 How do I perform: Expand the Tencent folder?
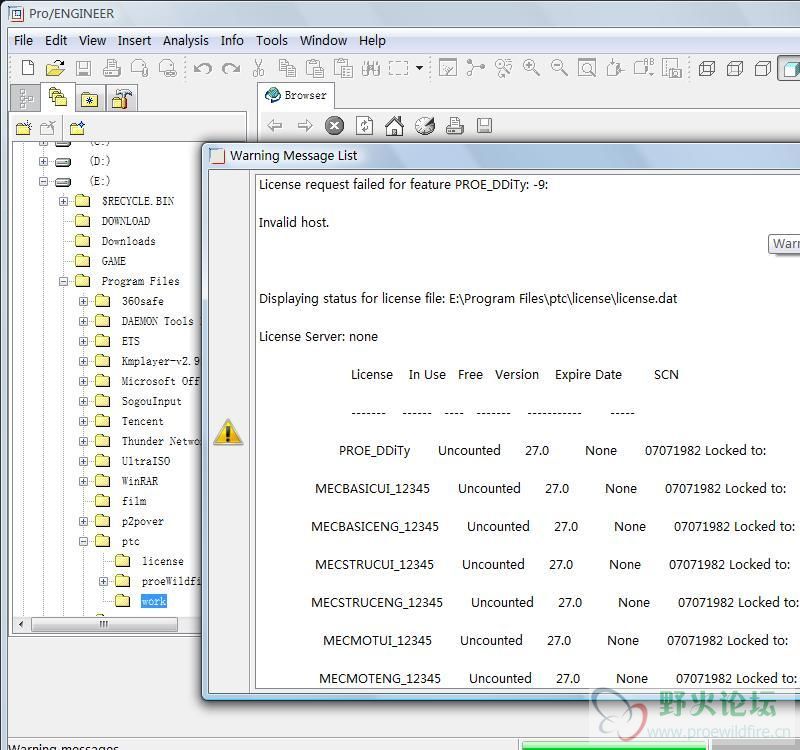pos(83,421)
